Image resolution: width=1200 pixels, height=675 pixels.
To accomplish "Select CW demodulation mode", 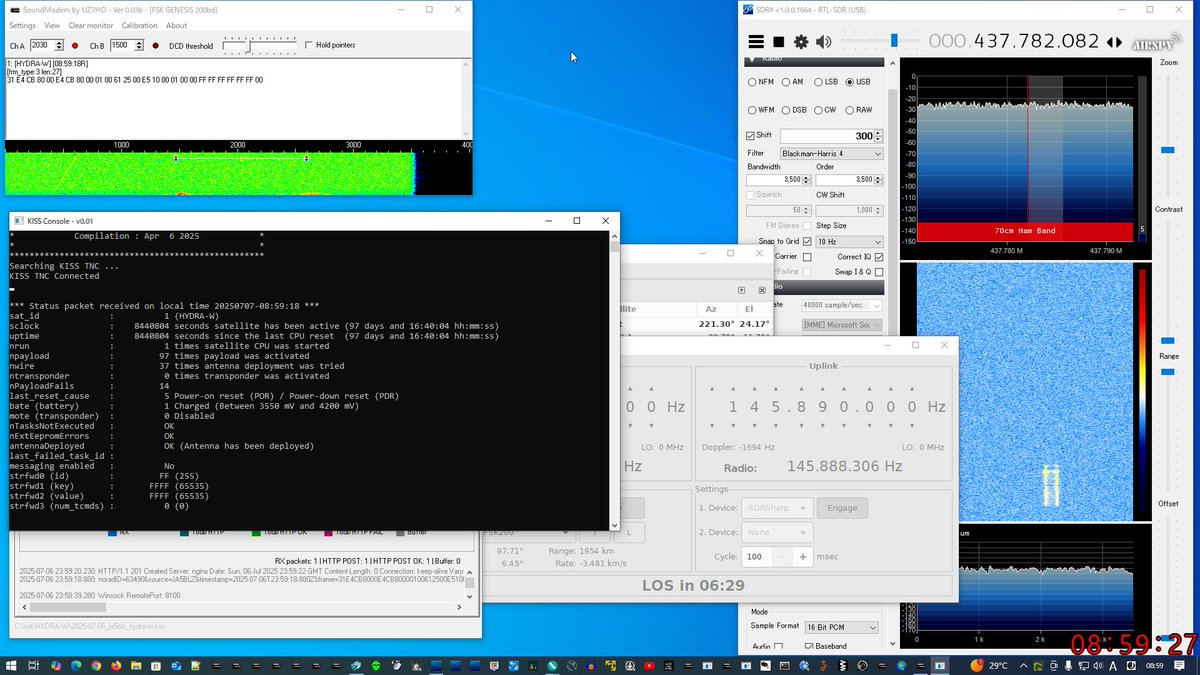I will click(825, 110).
